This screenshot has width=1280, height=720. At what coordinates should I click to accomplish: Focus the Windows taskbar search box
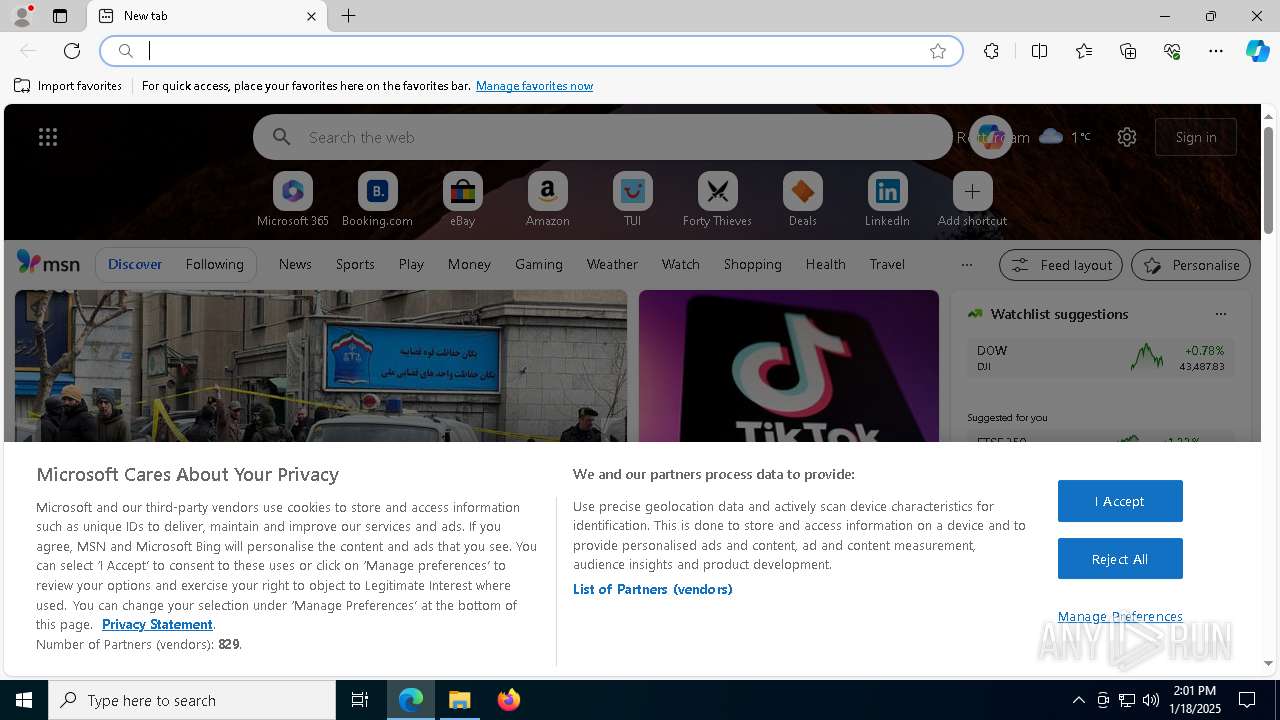pyautogui.click(x=192, y=700)
